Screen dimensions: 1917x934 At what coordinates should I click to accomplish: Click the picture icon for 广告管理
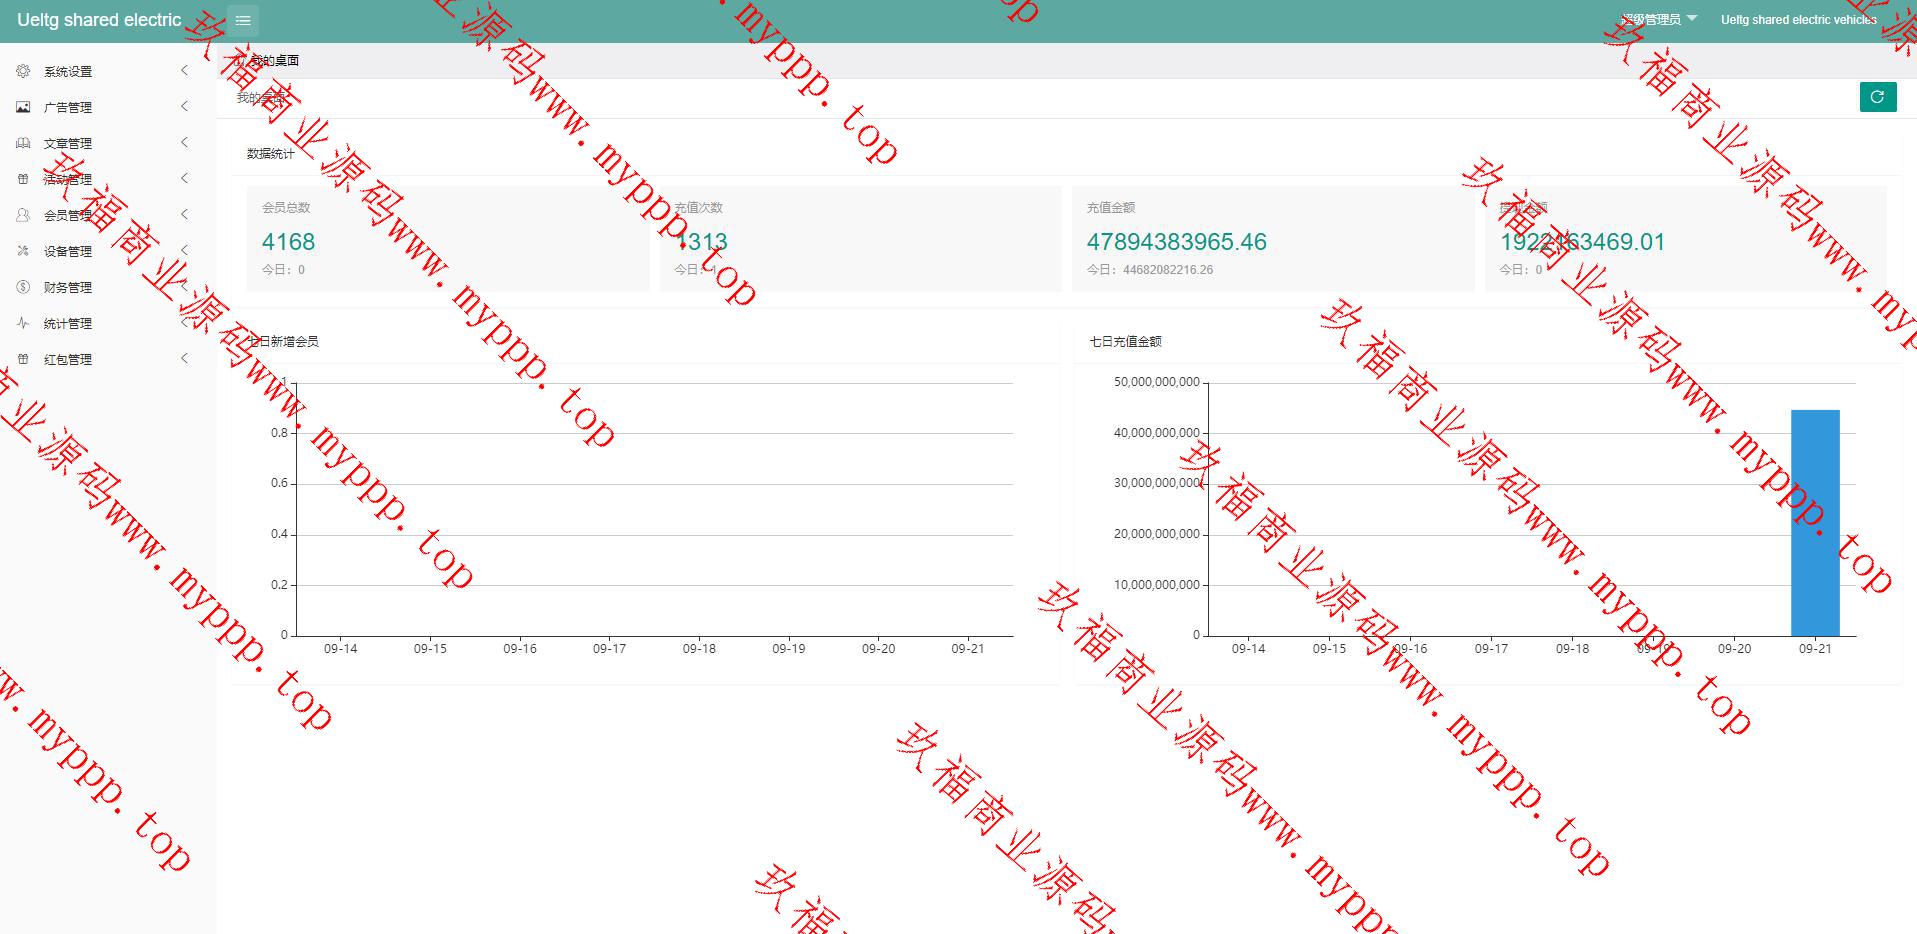click(23, 107)
